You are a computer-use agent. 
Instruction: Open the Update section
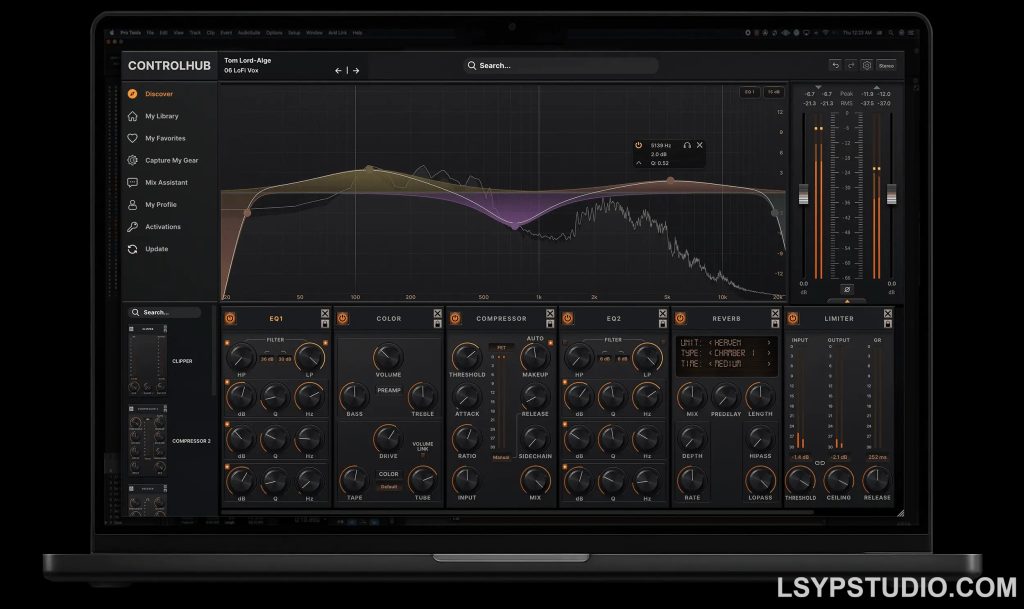[157, 248]
